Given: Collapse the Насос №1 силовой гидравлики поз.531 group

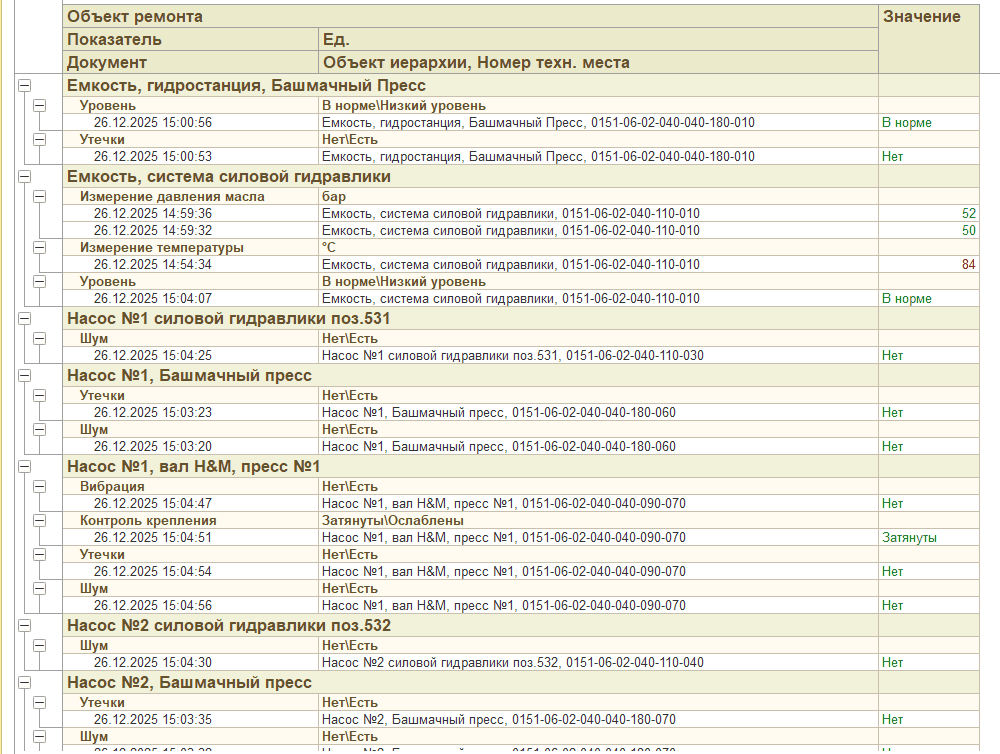Looking at the screenshot, I should click(24, 318).
